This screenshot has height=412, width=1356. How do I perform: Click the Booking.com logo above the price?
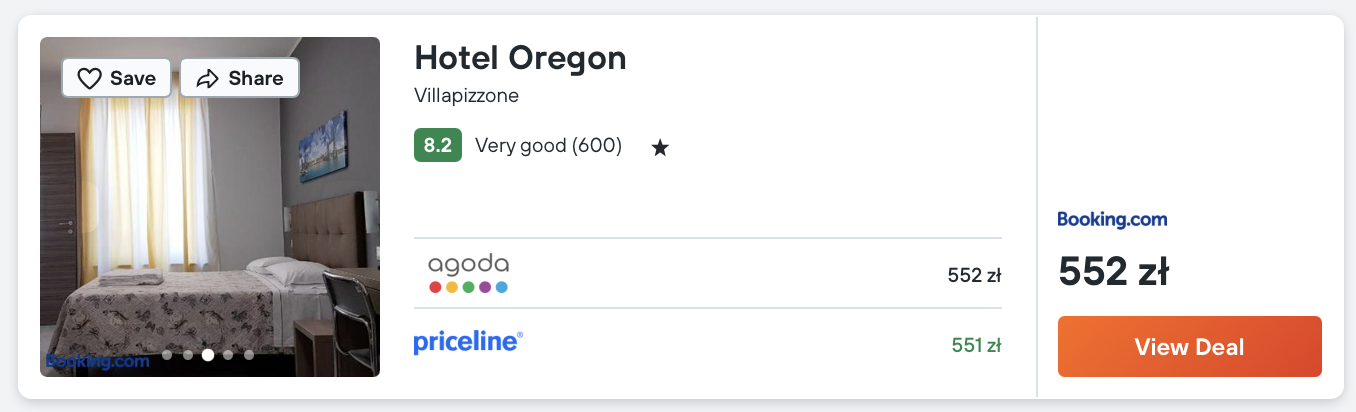click(1112, 219)
